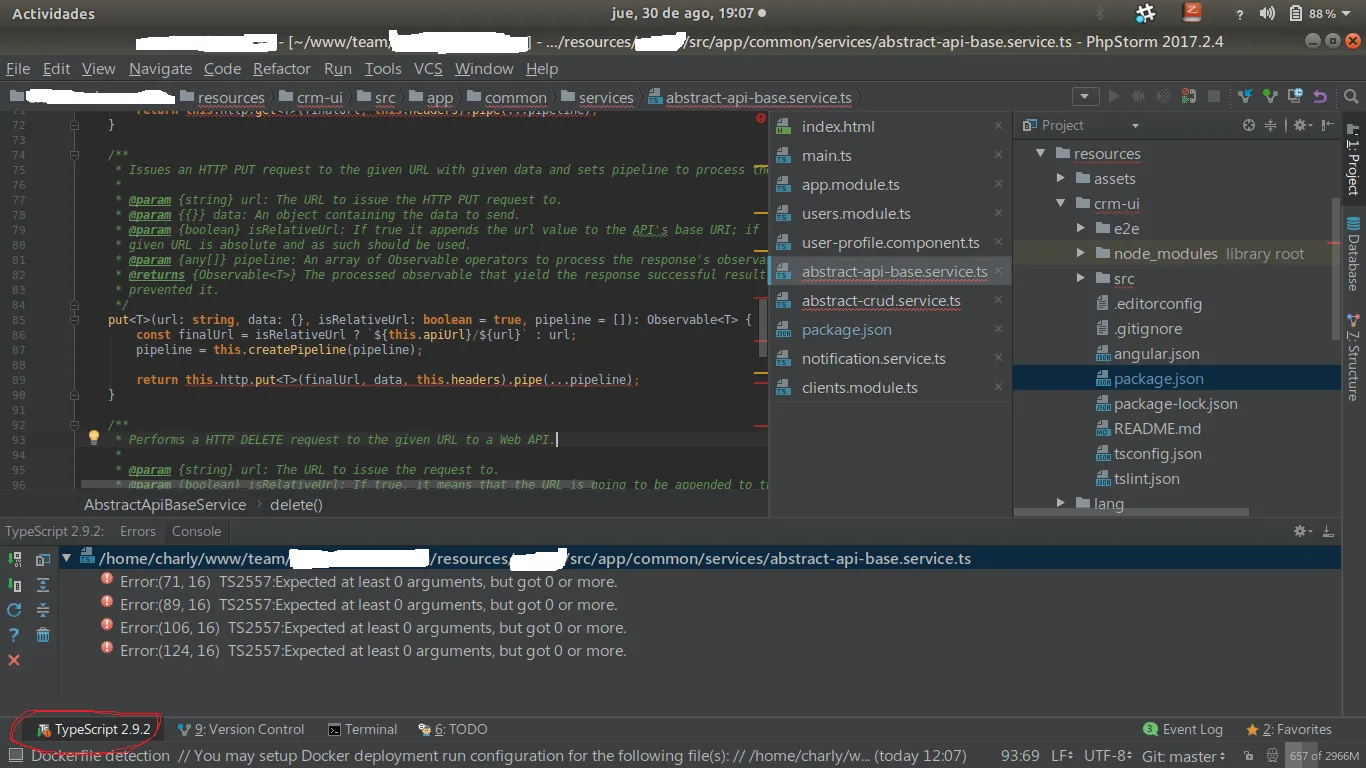Click the purple Revert/undo icon
1366x768 pixels.
pos(1320,97)
